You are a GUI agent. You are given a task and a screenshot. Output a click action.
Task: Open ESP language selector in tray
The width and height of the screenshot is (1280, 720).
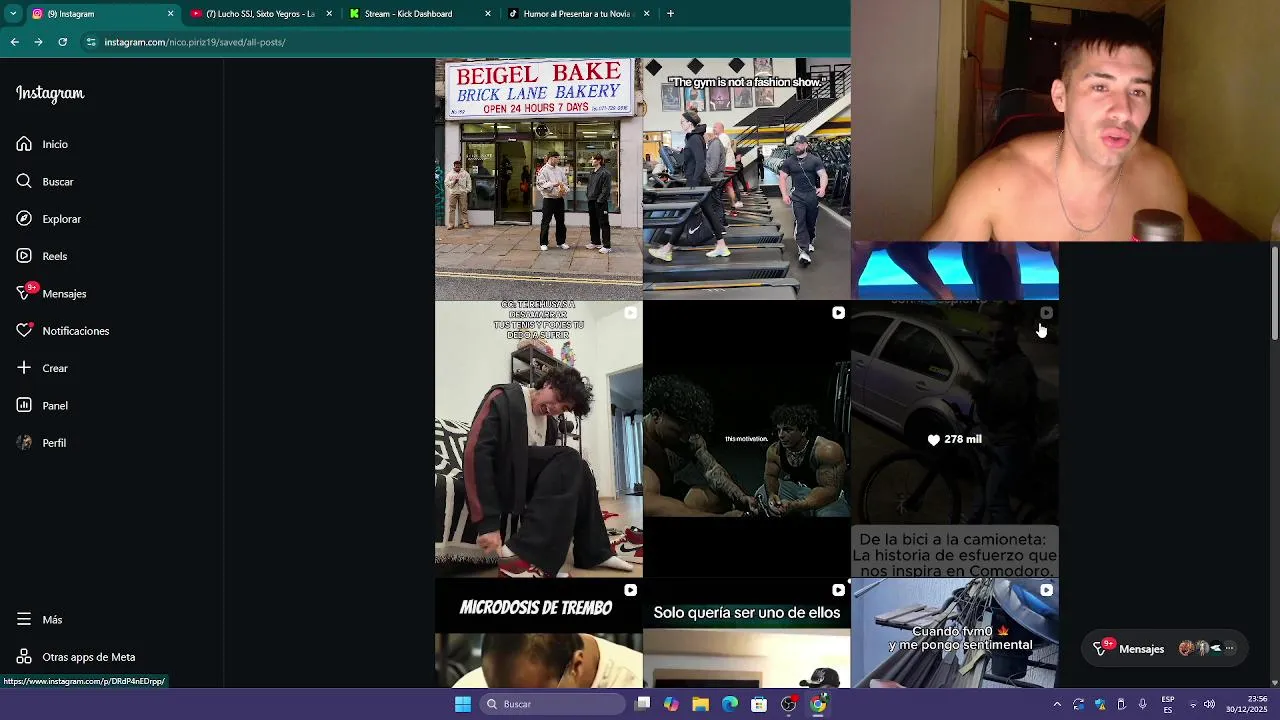(x=1168, y=704)
